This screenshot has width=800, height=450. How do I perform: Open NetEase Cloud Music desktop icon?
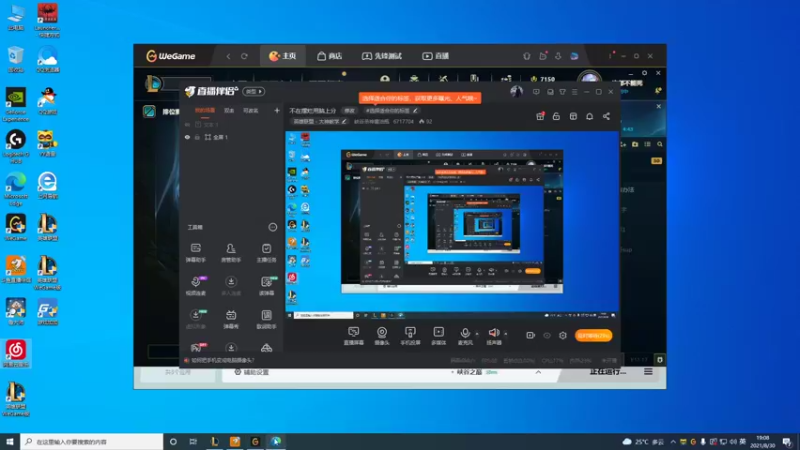[15, 354]
